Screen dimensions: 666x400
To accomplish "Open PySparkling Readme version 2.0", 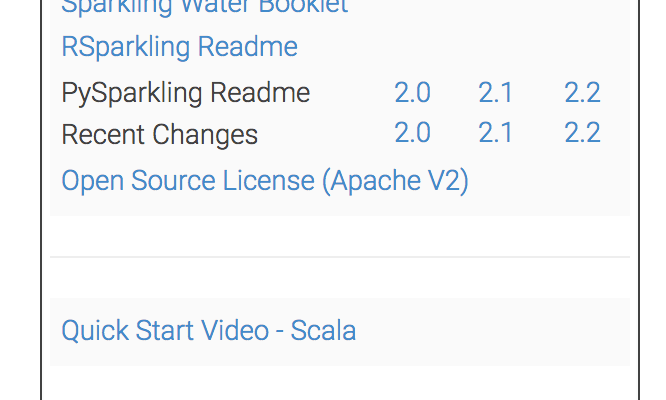I will 412,93.
